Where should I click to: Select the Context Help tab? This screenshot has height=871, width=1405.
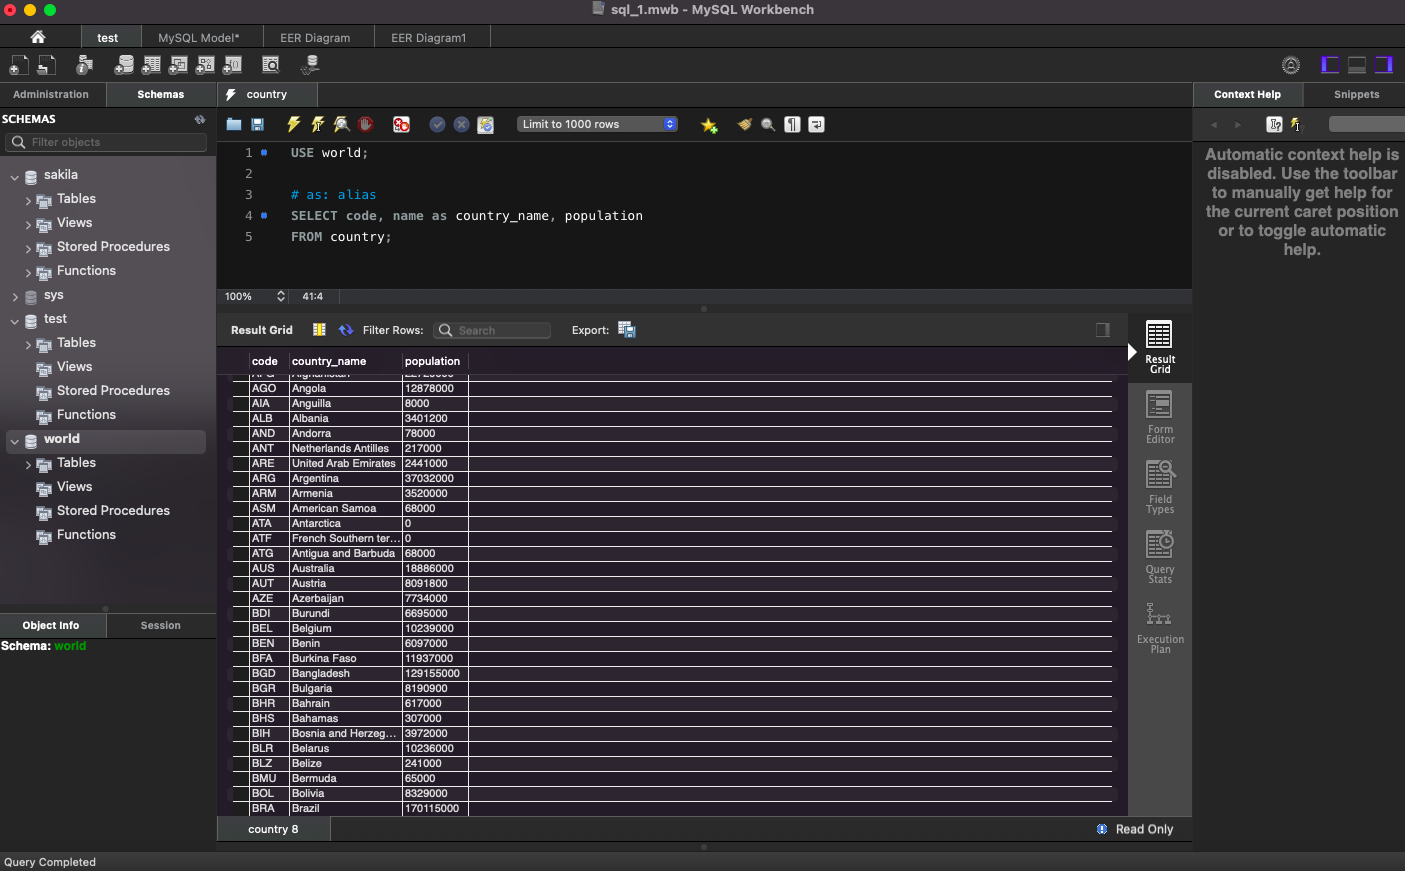tap(1247, 94)
